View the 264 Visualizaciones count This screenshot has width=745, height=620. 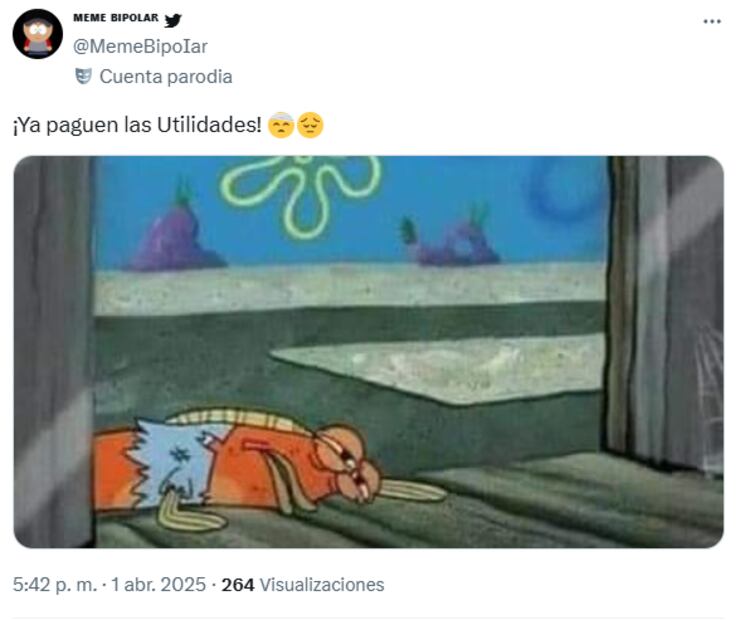303,584
